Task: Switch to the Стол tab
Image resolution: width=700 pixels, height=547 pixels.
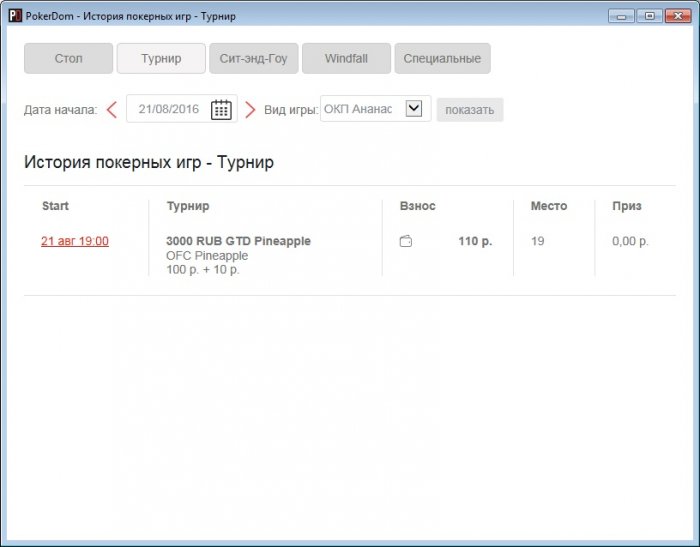Action: pyautogui.click(x=68, y=58)
